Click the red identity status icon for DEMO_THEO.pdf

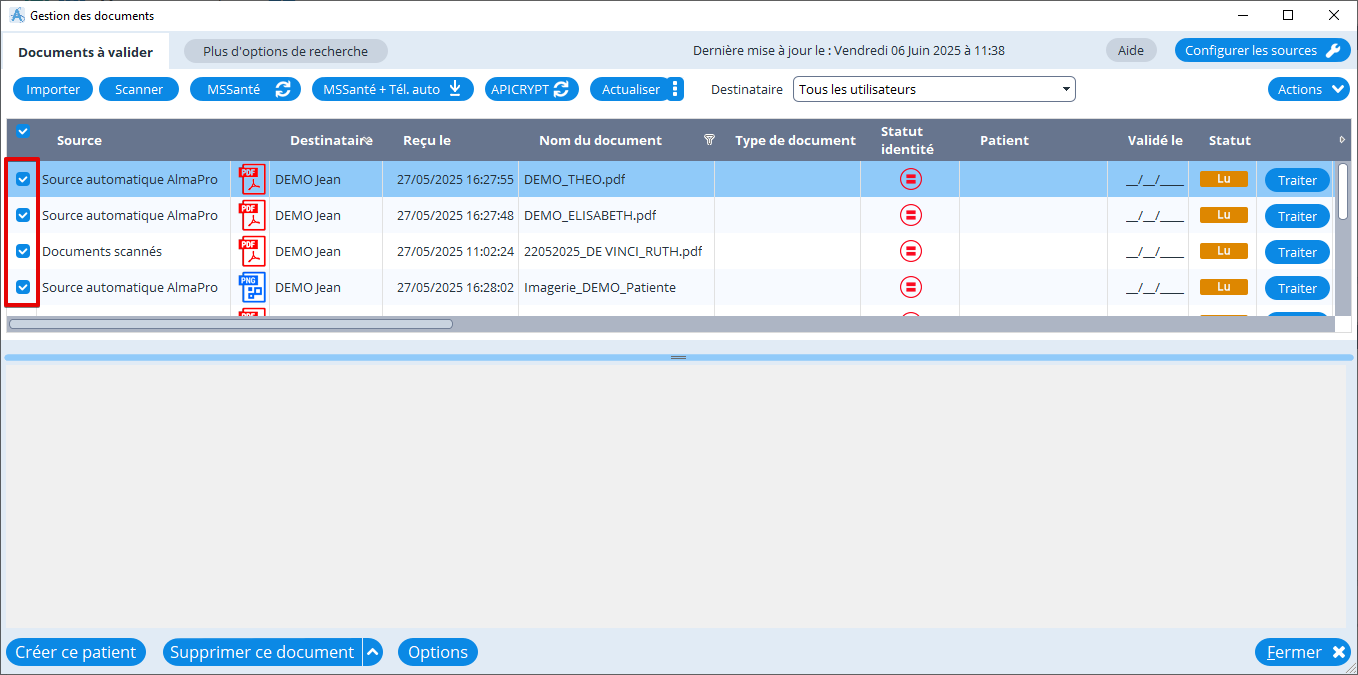pos(910,180)
